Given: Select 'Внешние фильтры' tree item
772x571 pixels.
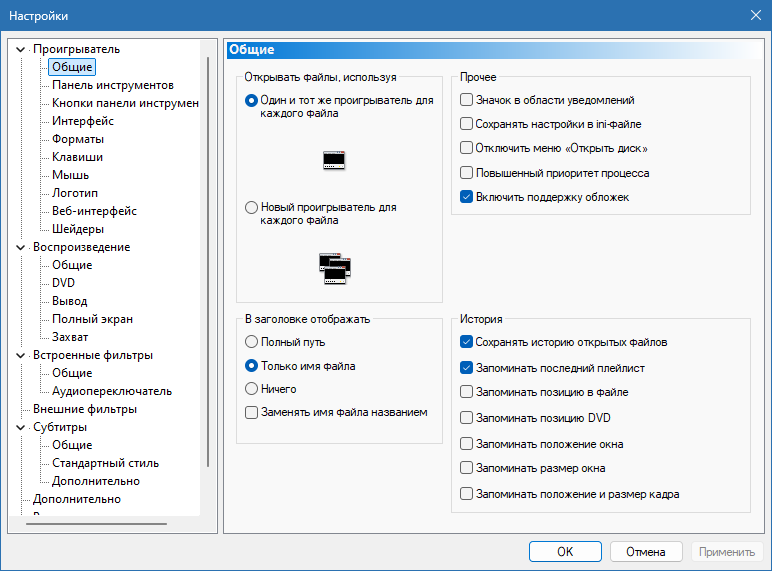Looking at the screenshot, I should click(85, 409).
